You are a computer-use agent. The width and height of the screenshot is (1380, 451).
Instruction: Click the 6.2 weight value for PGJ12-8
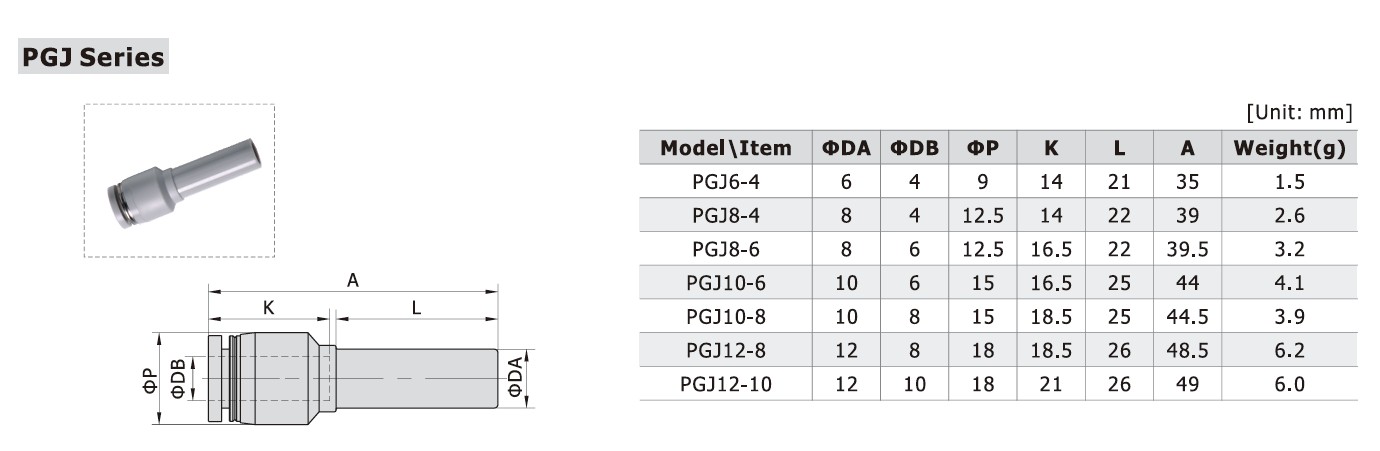[1289, 350]
